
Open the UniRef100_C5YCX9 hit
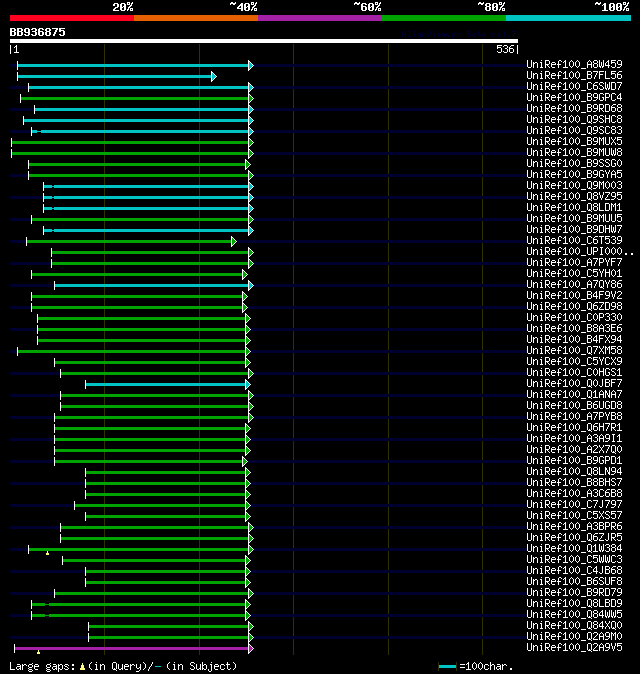[574, 362]
